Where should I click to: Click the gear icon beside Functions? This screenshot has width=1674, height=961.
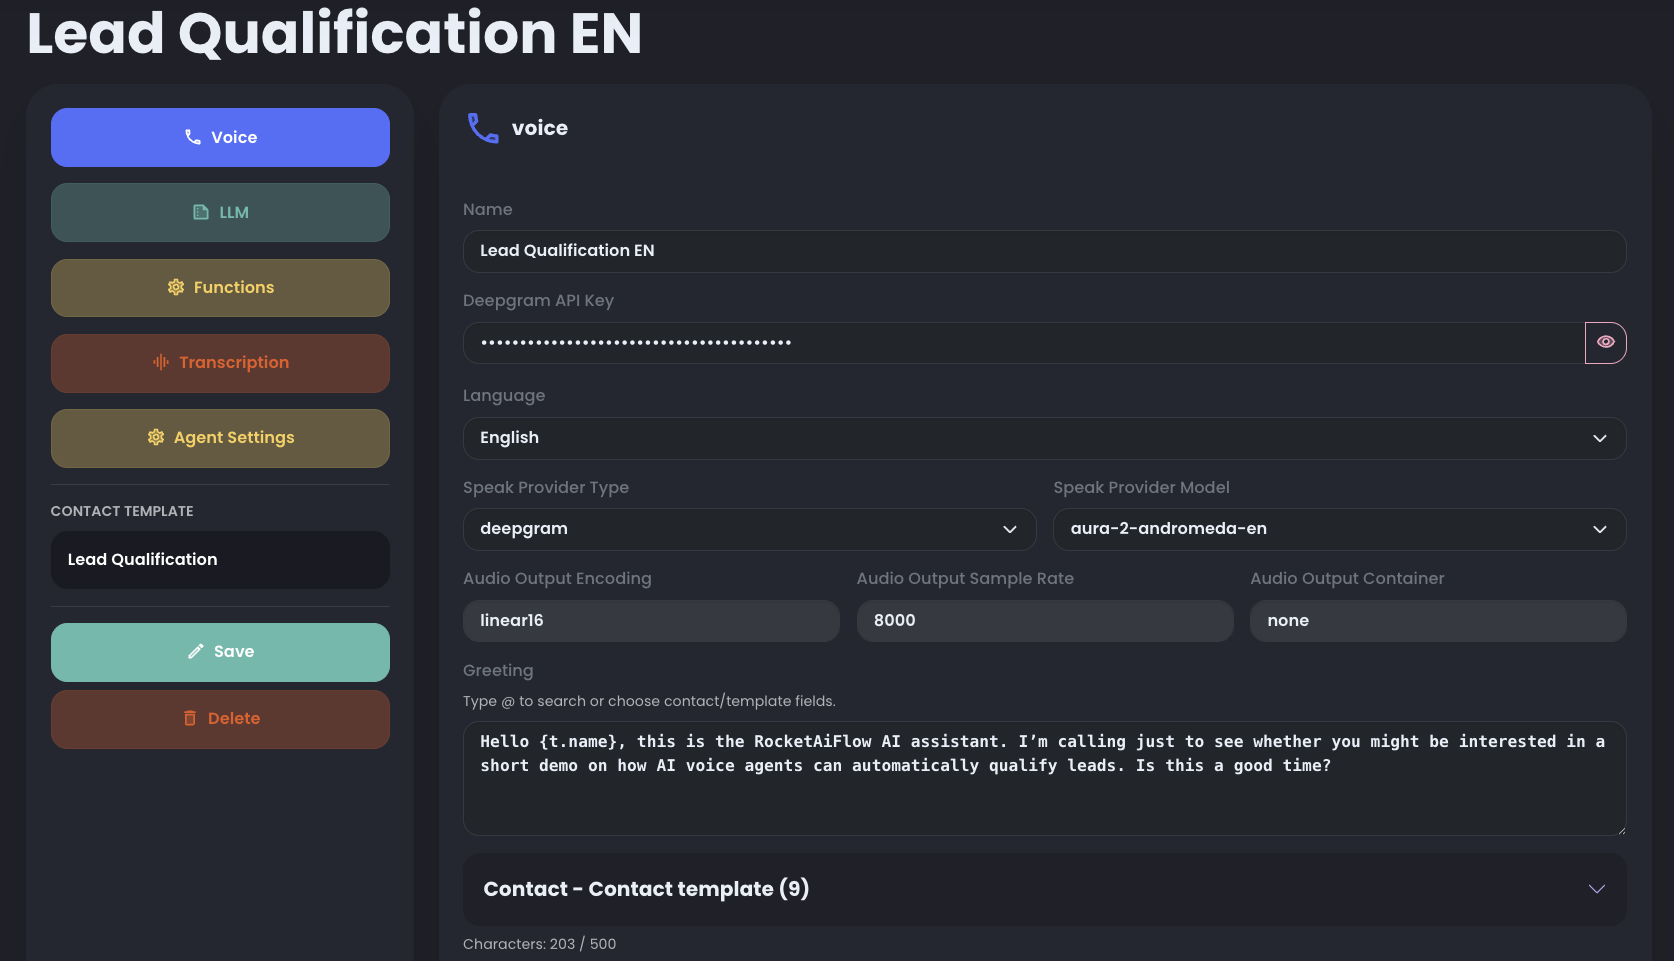[x=176, y=287]
